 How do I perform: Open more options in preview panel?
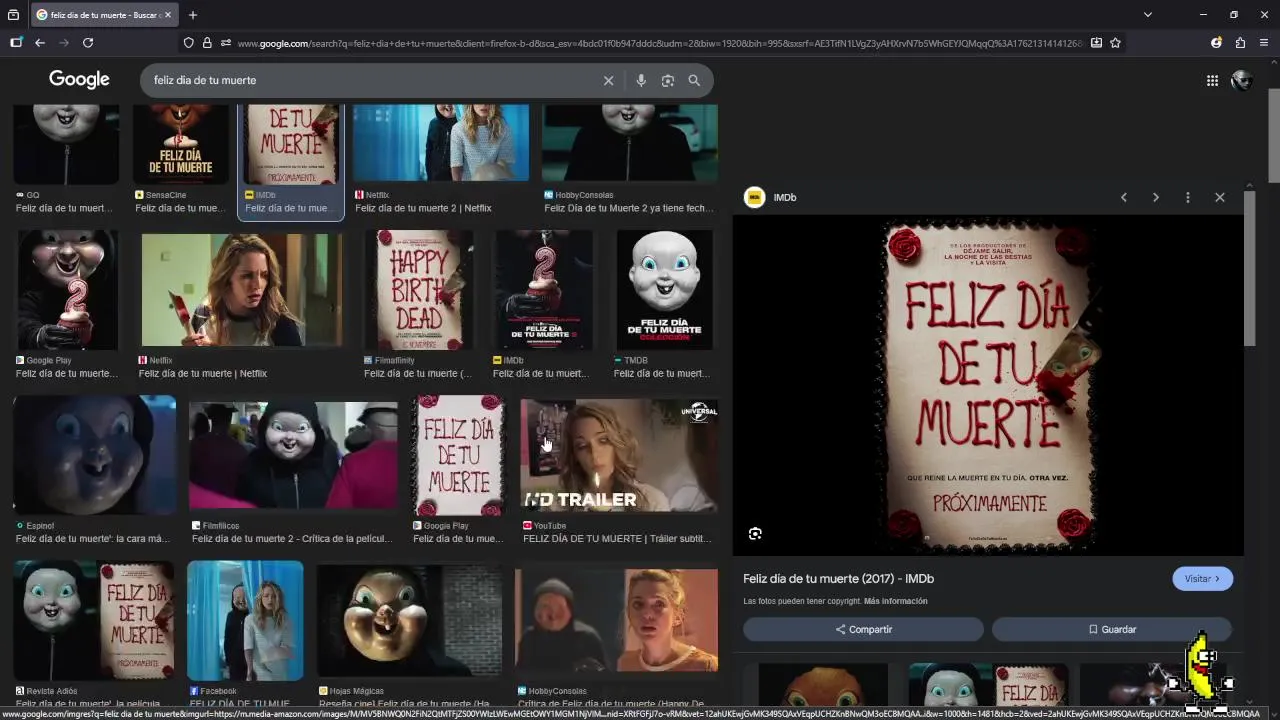click(x=1188, y=198)
